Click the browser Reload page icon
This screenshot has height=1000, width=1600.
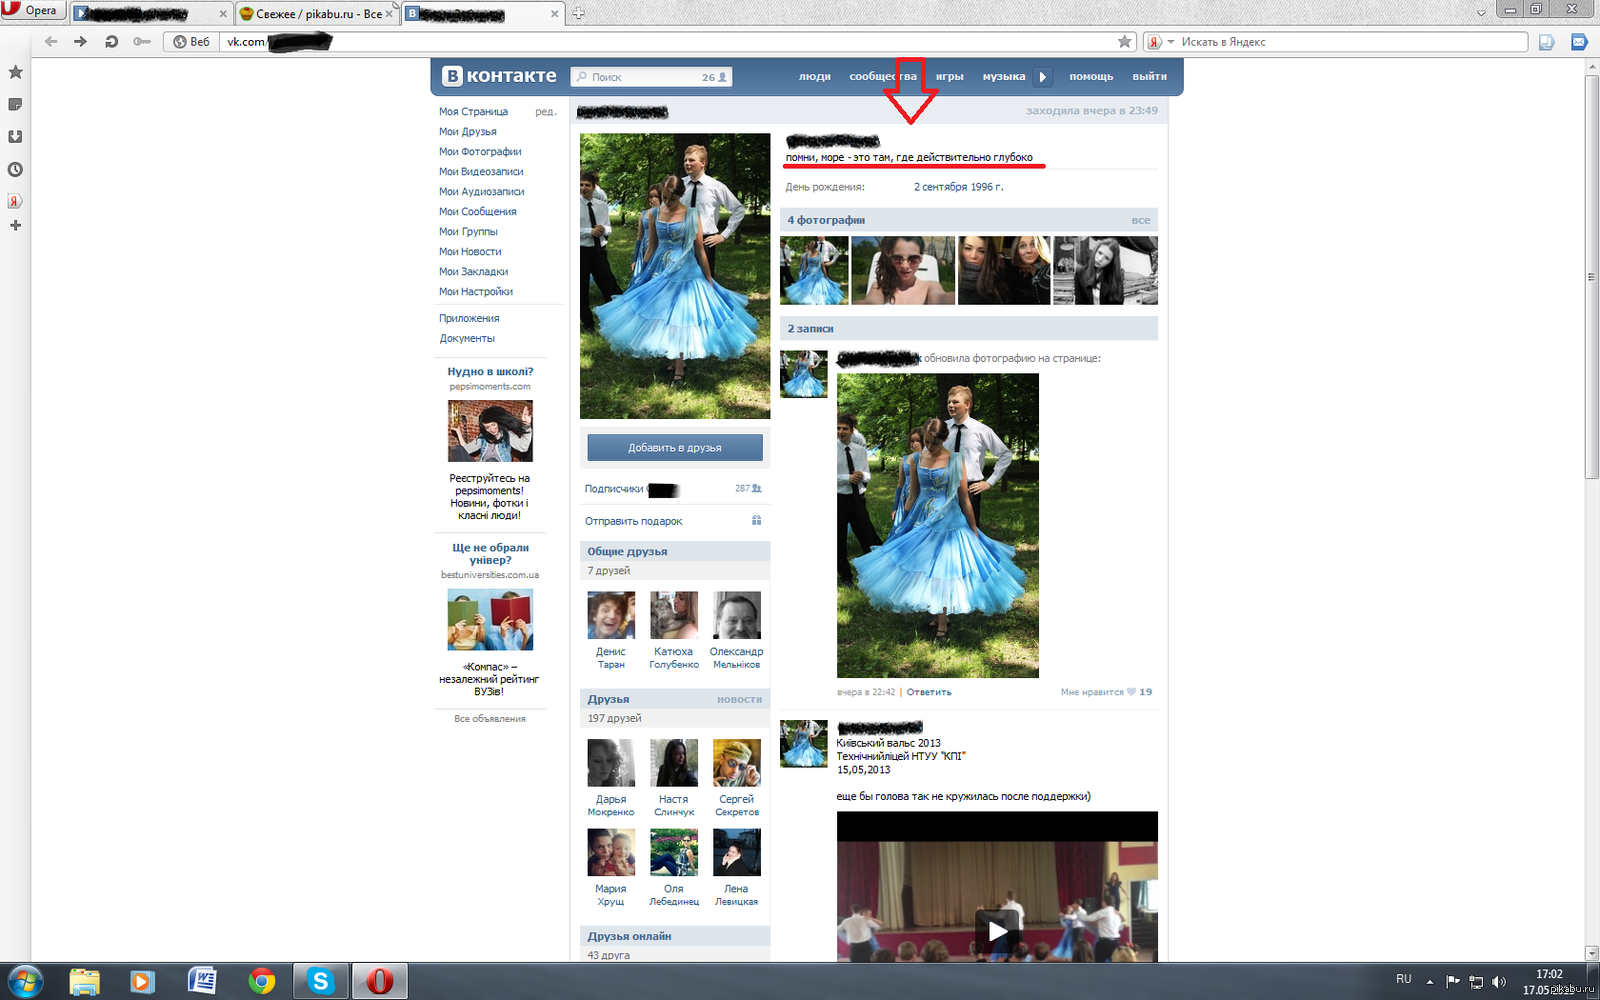tap(111, 42)
